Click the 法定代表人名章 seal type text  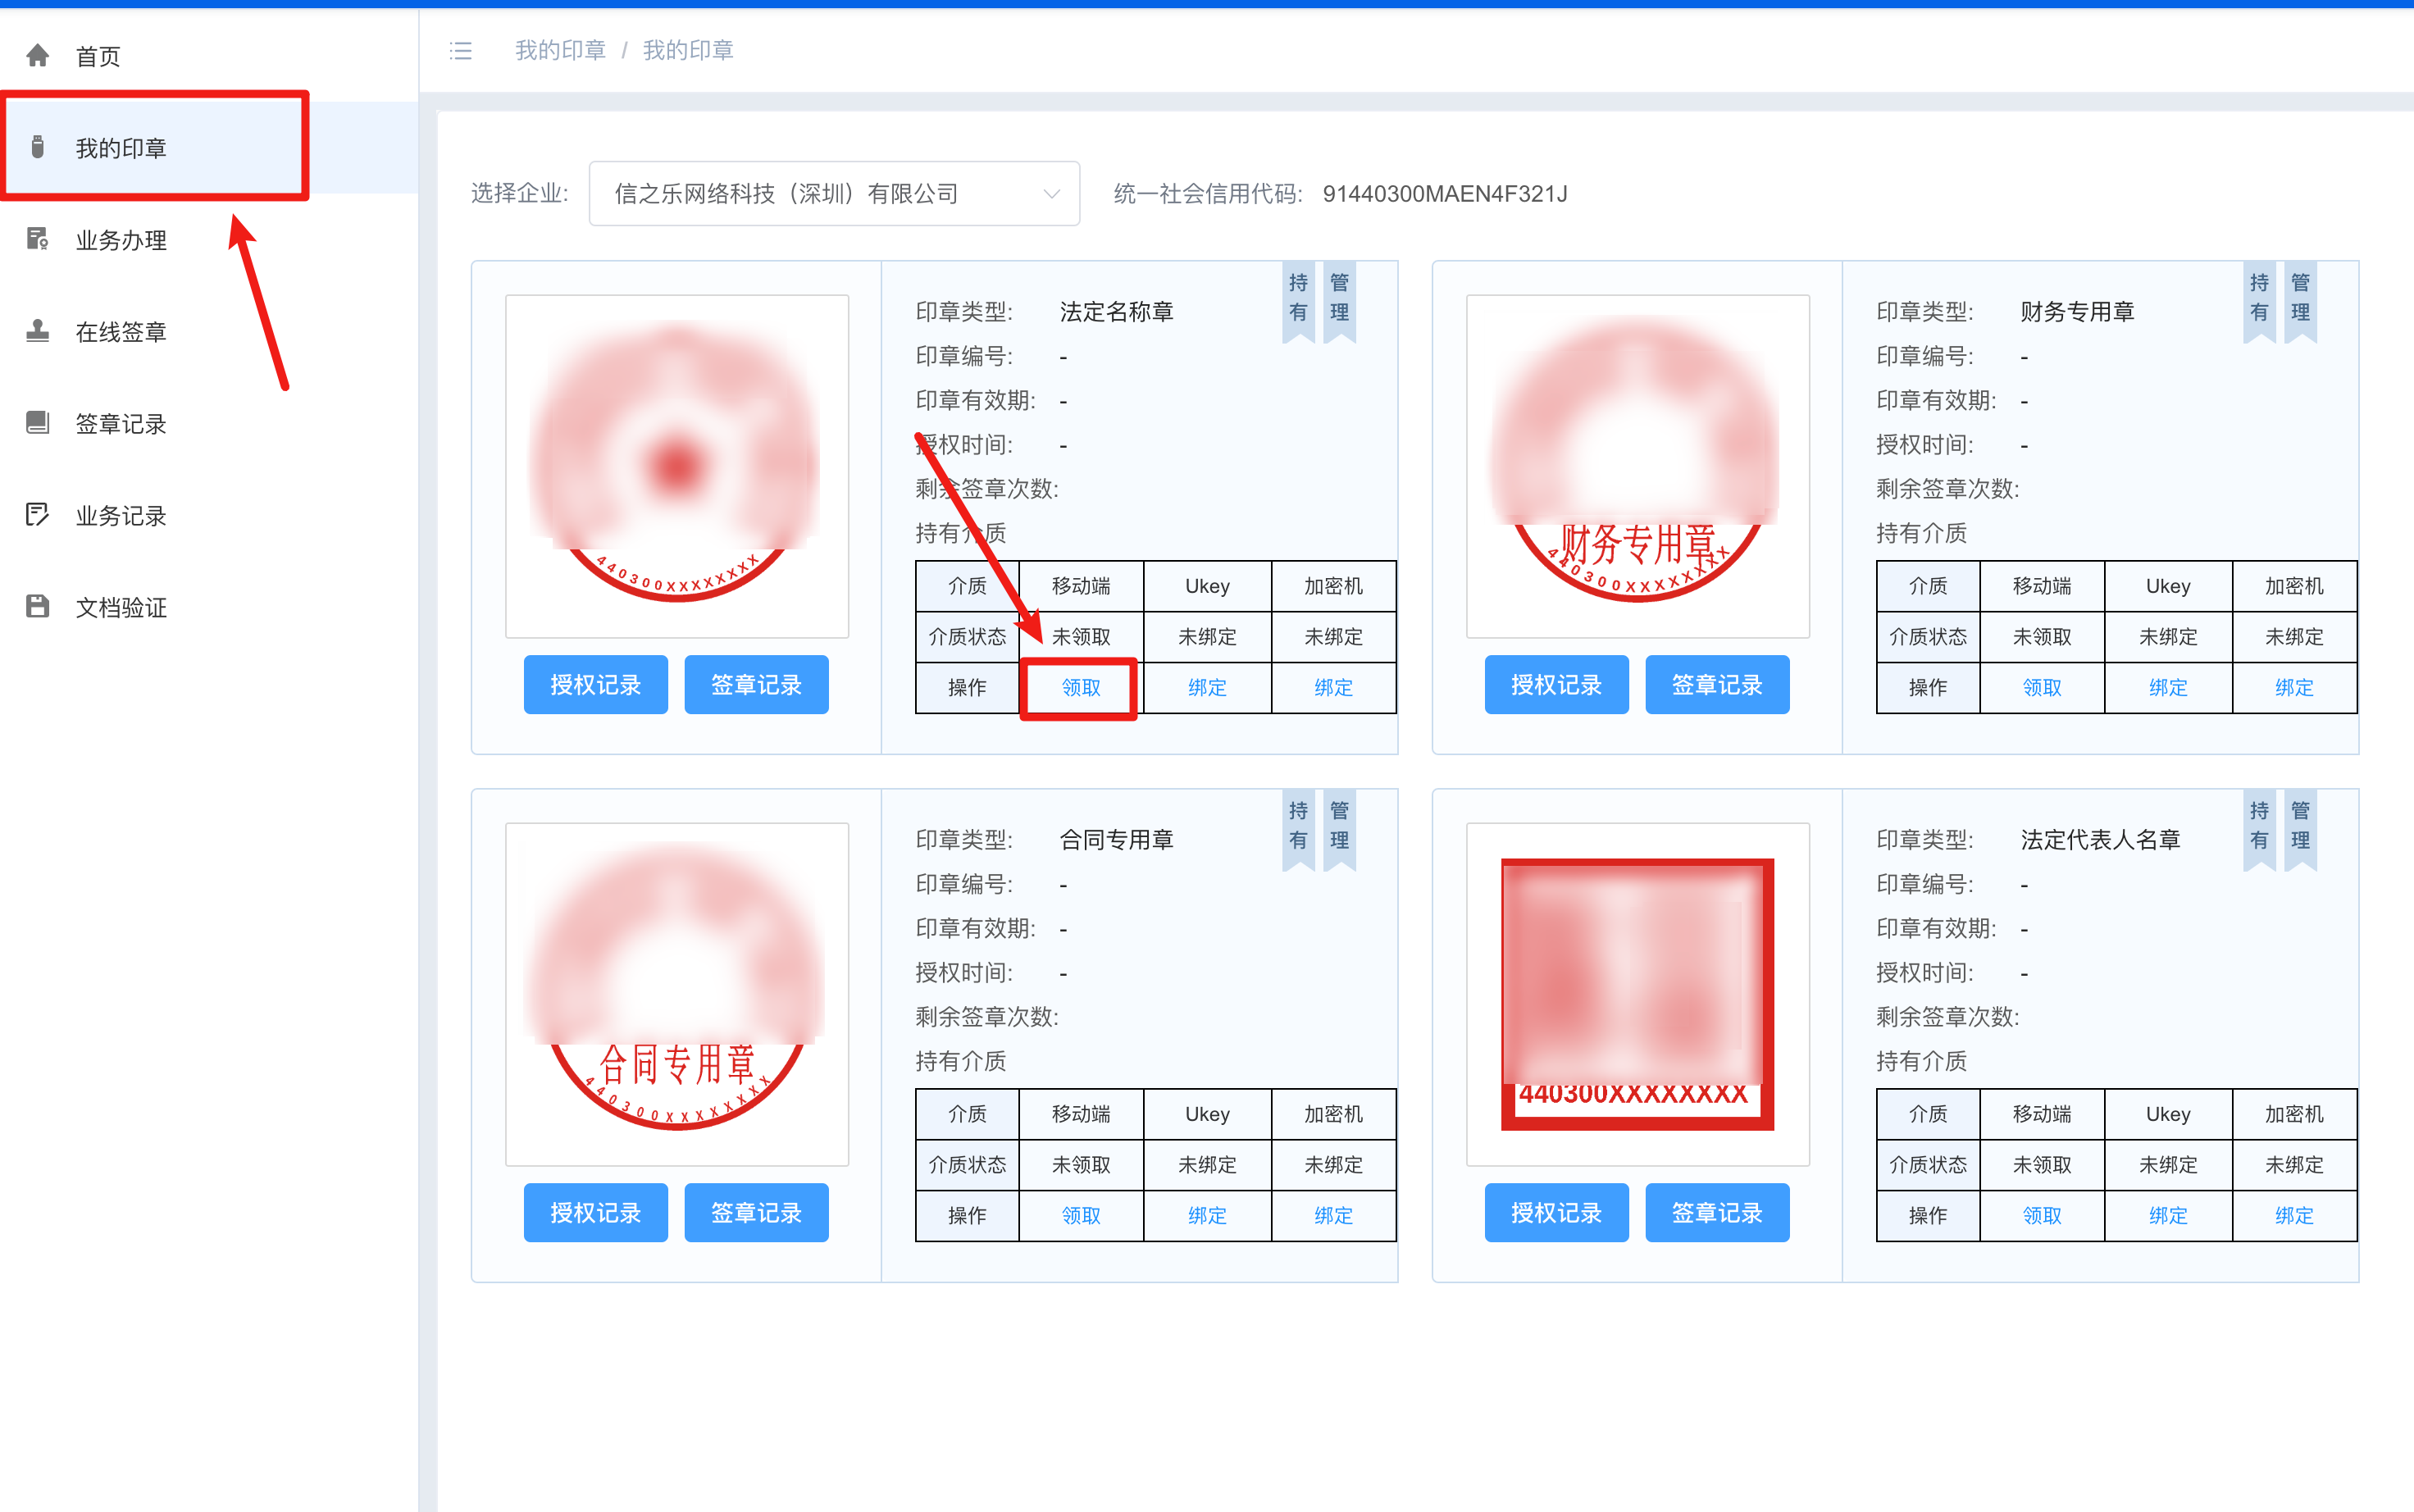(x=2100, y=840)
